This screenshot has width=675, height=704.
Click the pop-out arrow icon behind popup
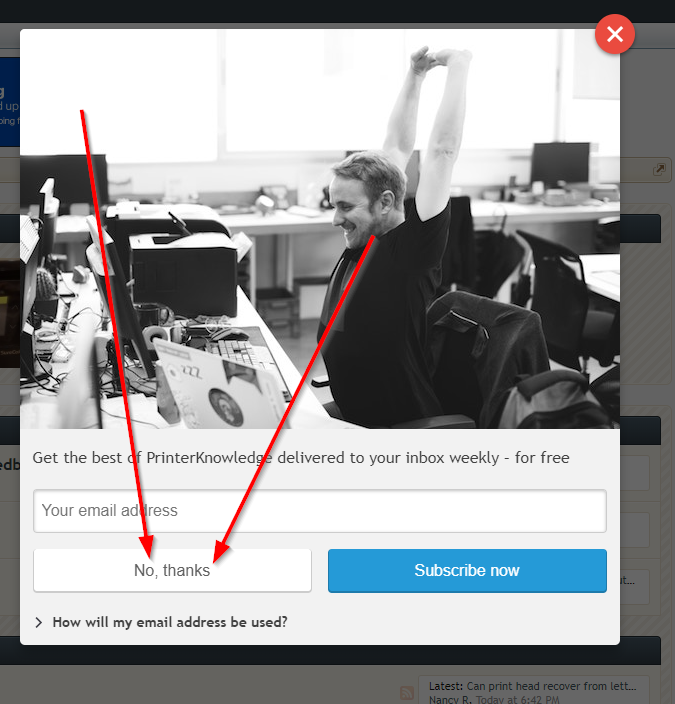pos(659,170)
